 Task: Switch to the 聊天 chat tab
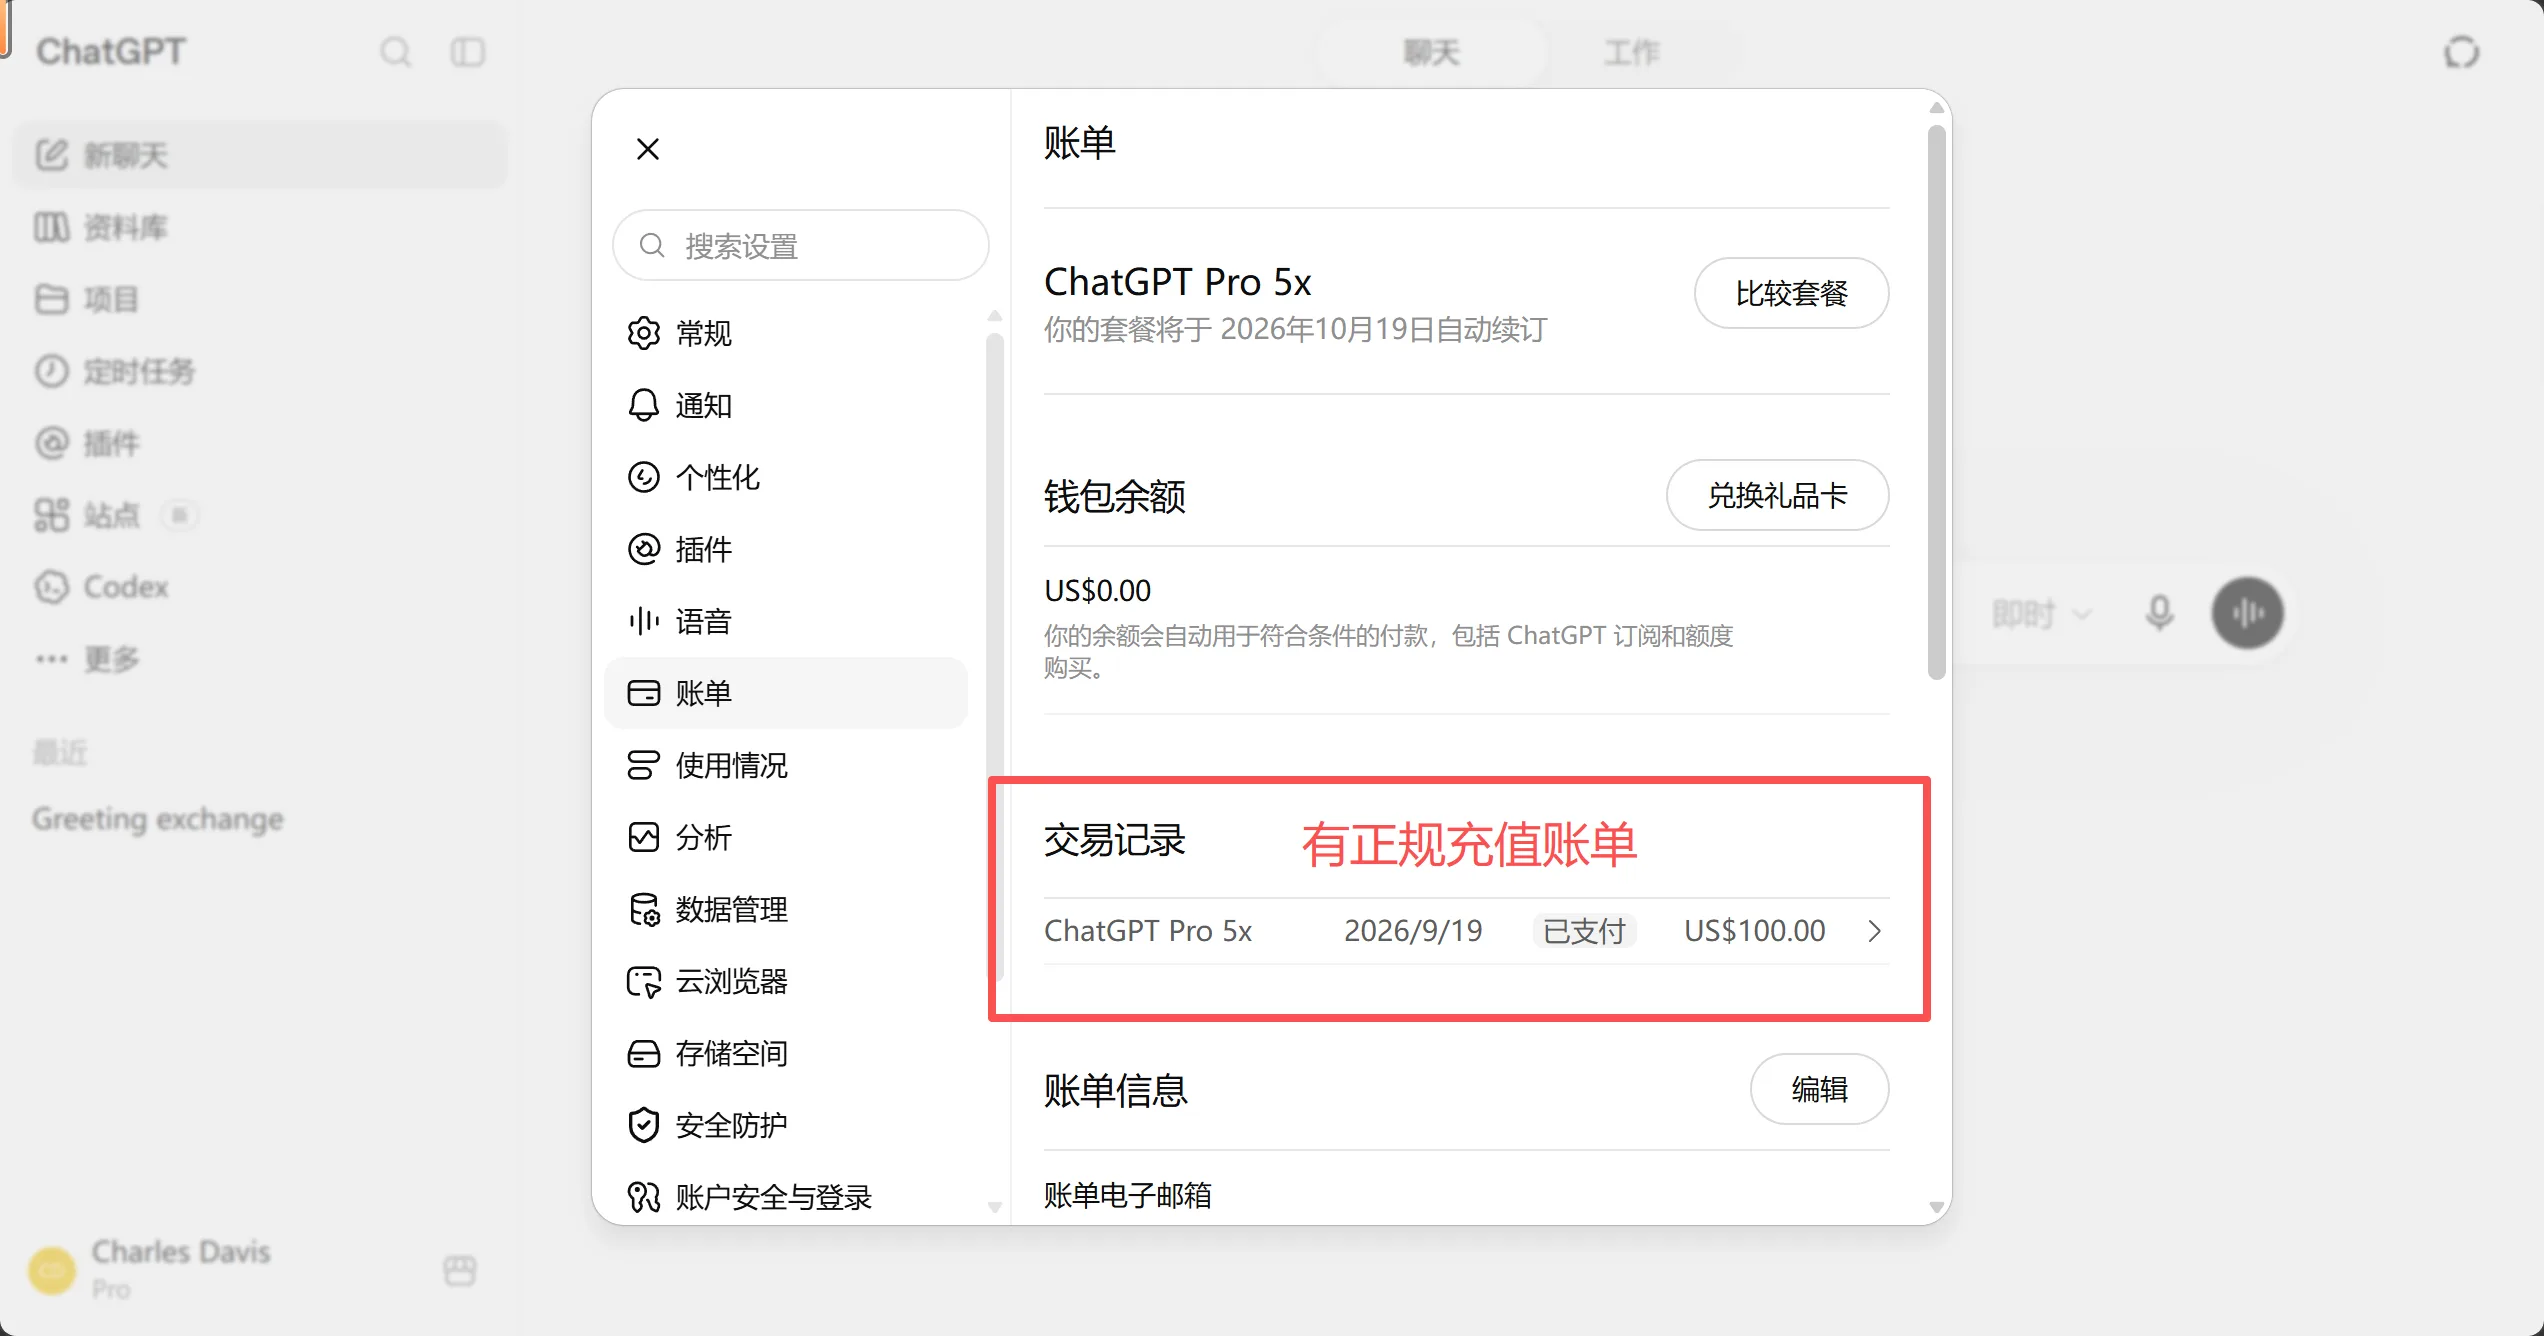[x=1431, y=52]
